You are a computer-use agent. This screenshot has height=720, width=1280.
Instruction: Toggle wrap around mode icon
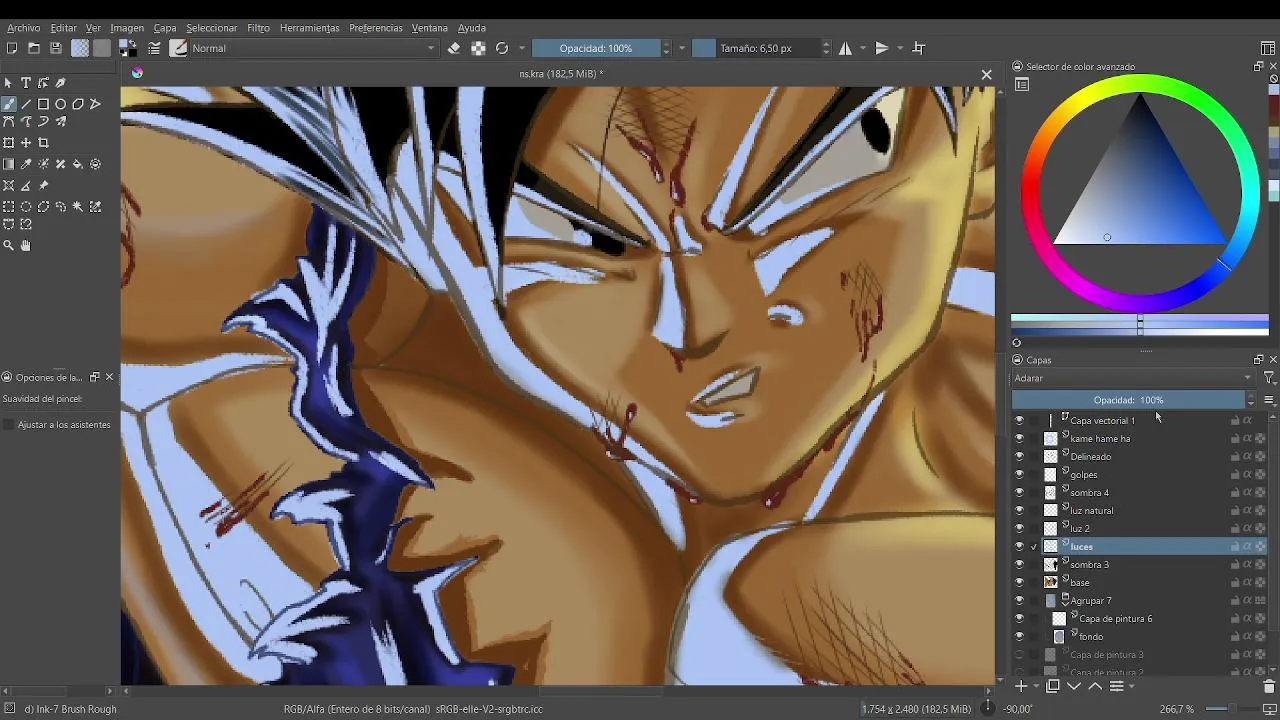pyautogui.click(x=919, y=48)
